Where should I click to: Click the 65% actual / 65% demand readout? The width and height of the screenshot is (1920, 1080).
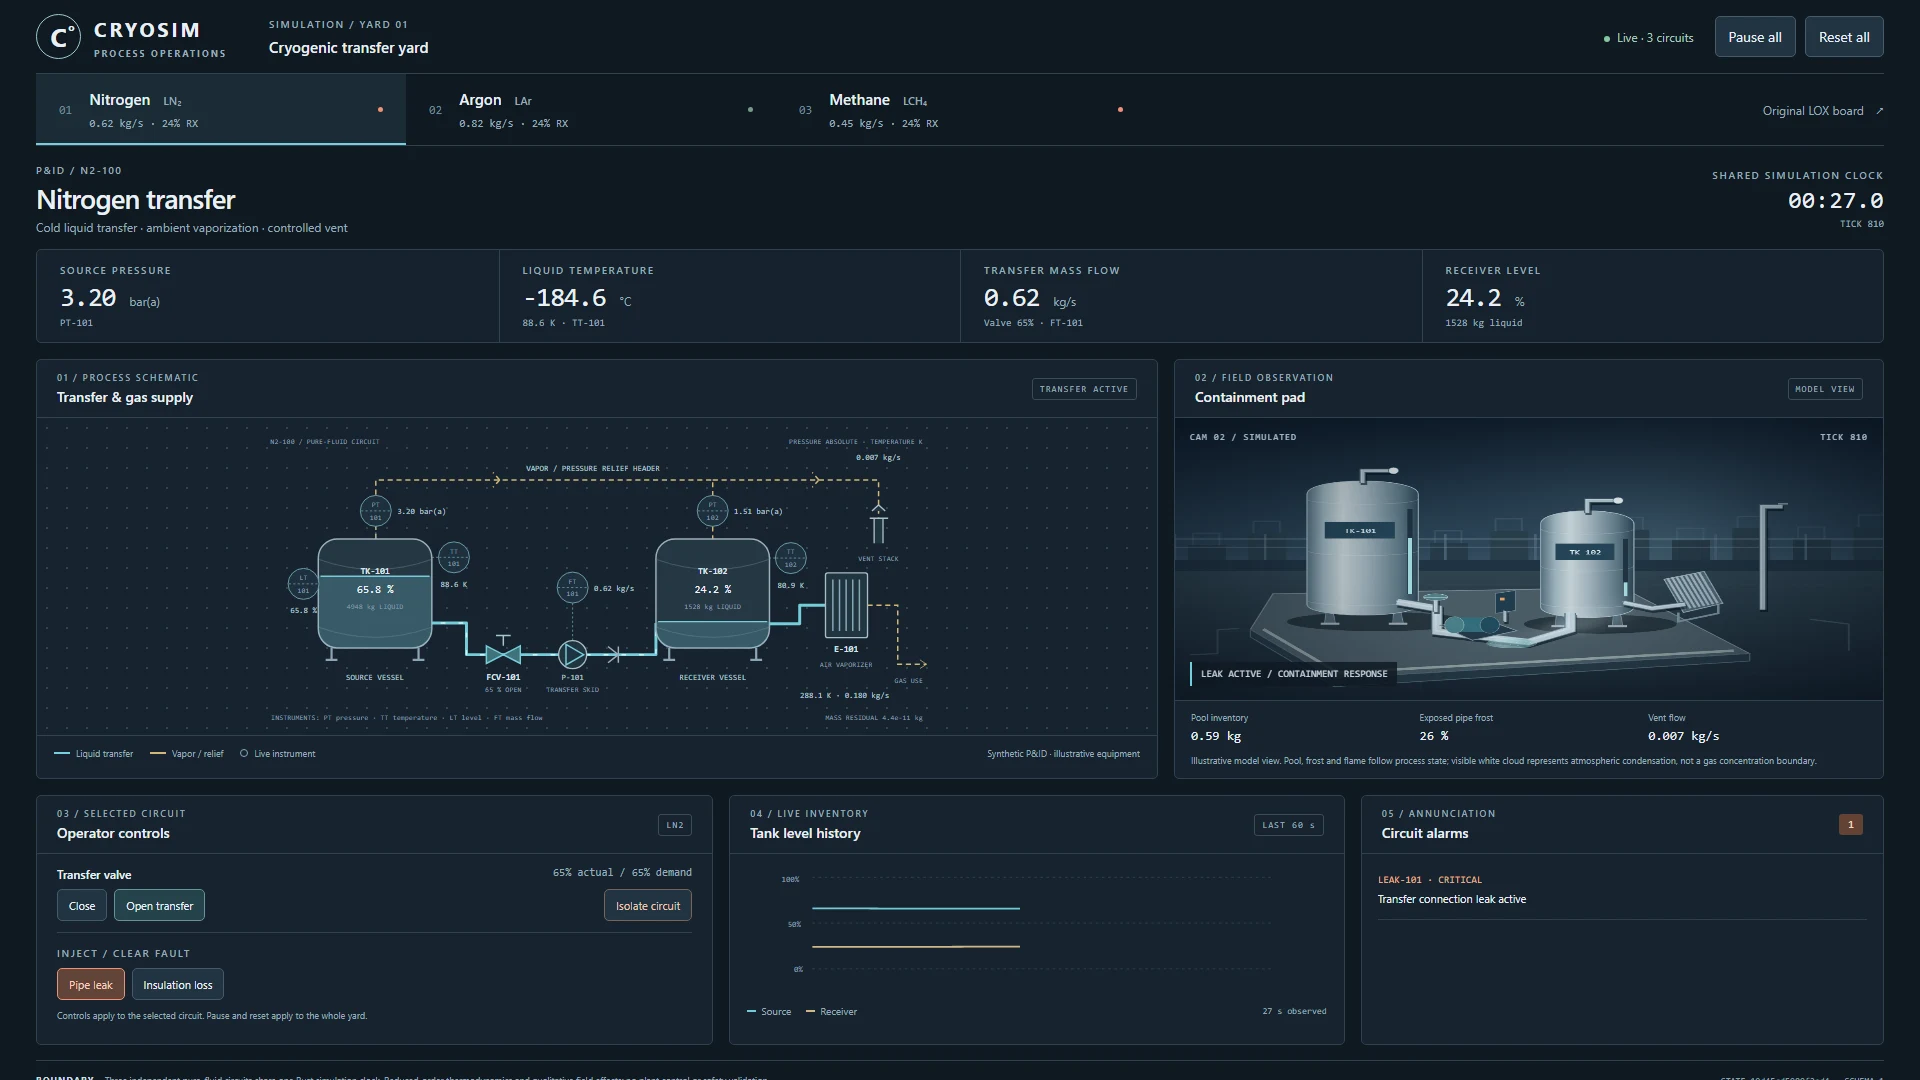[622, 872]
